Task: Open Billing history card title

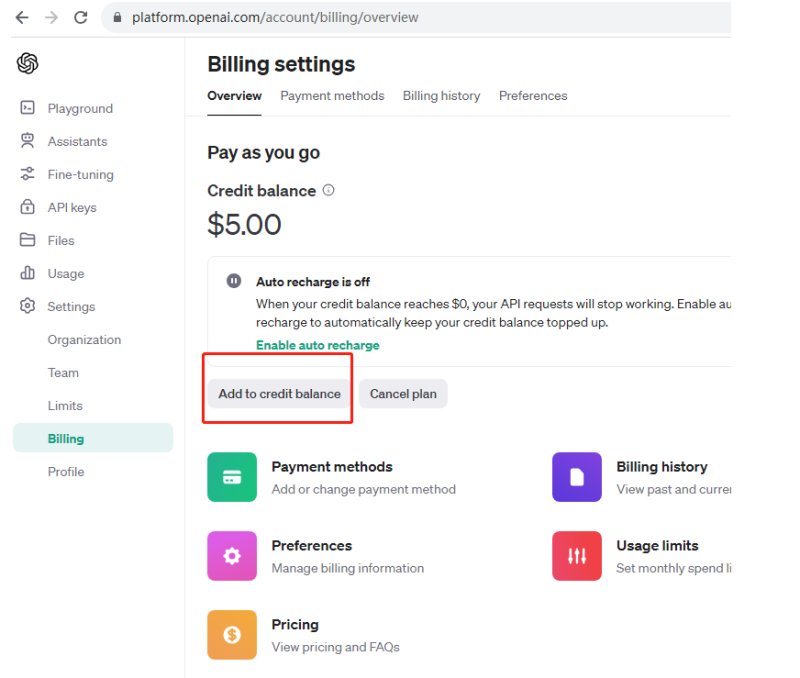Action: [x=662, y=467]
